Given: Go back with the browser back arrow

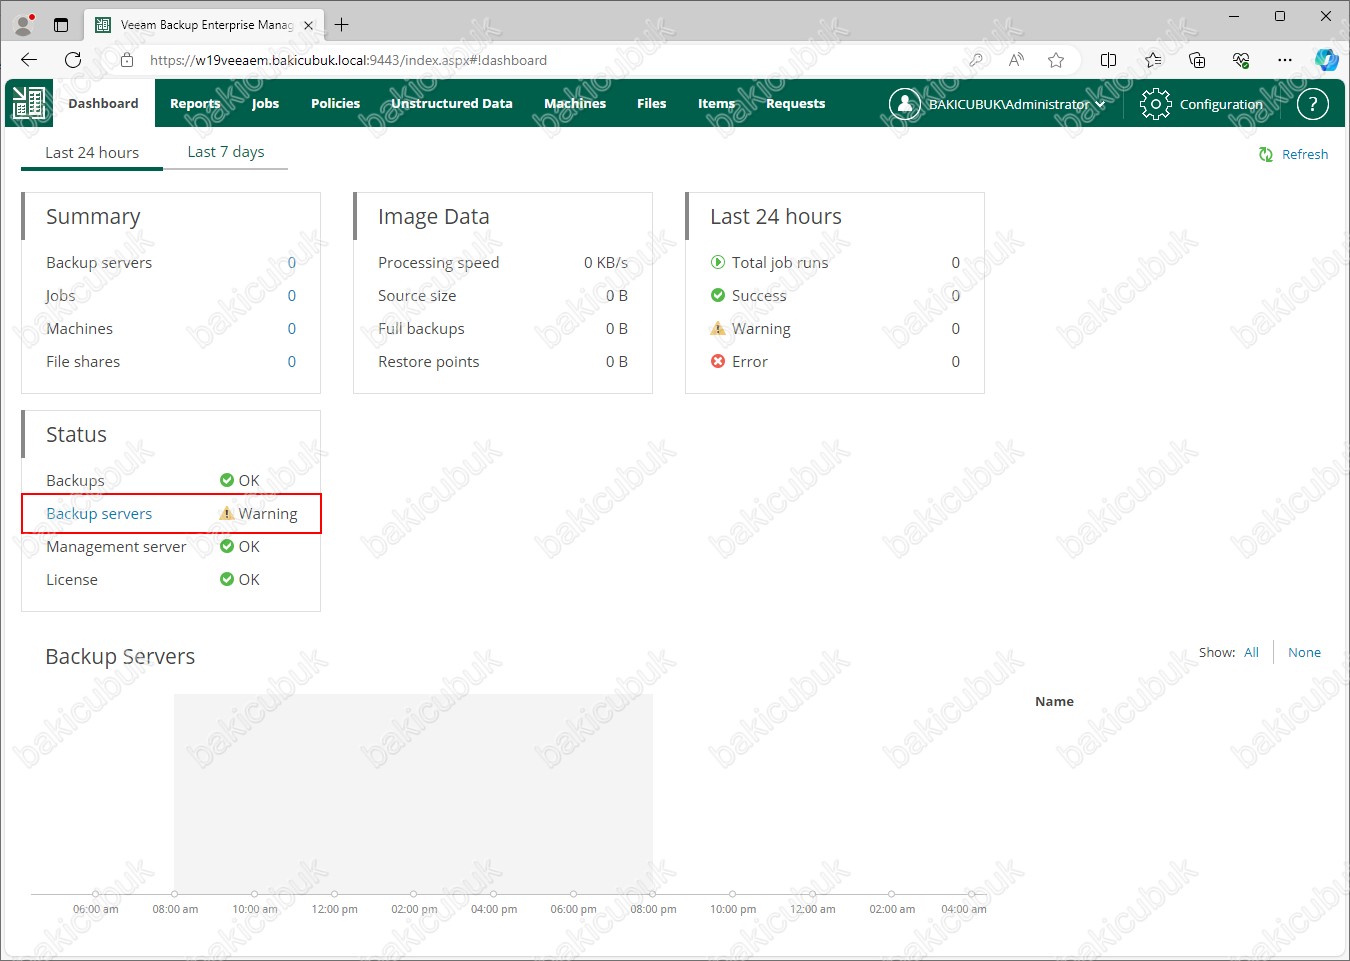Looking at the screenshot, I should click(29, 60).
